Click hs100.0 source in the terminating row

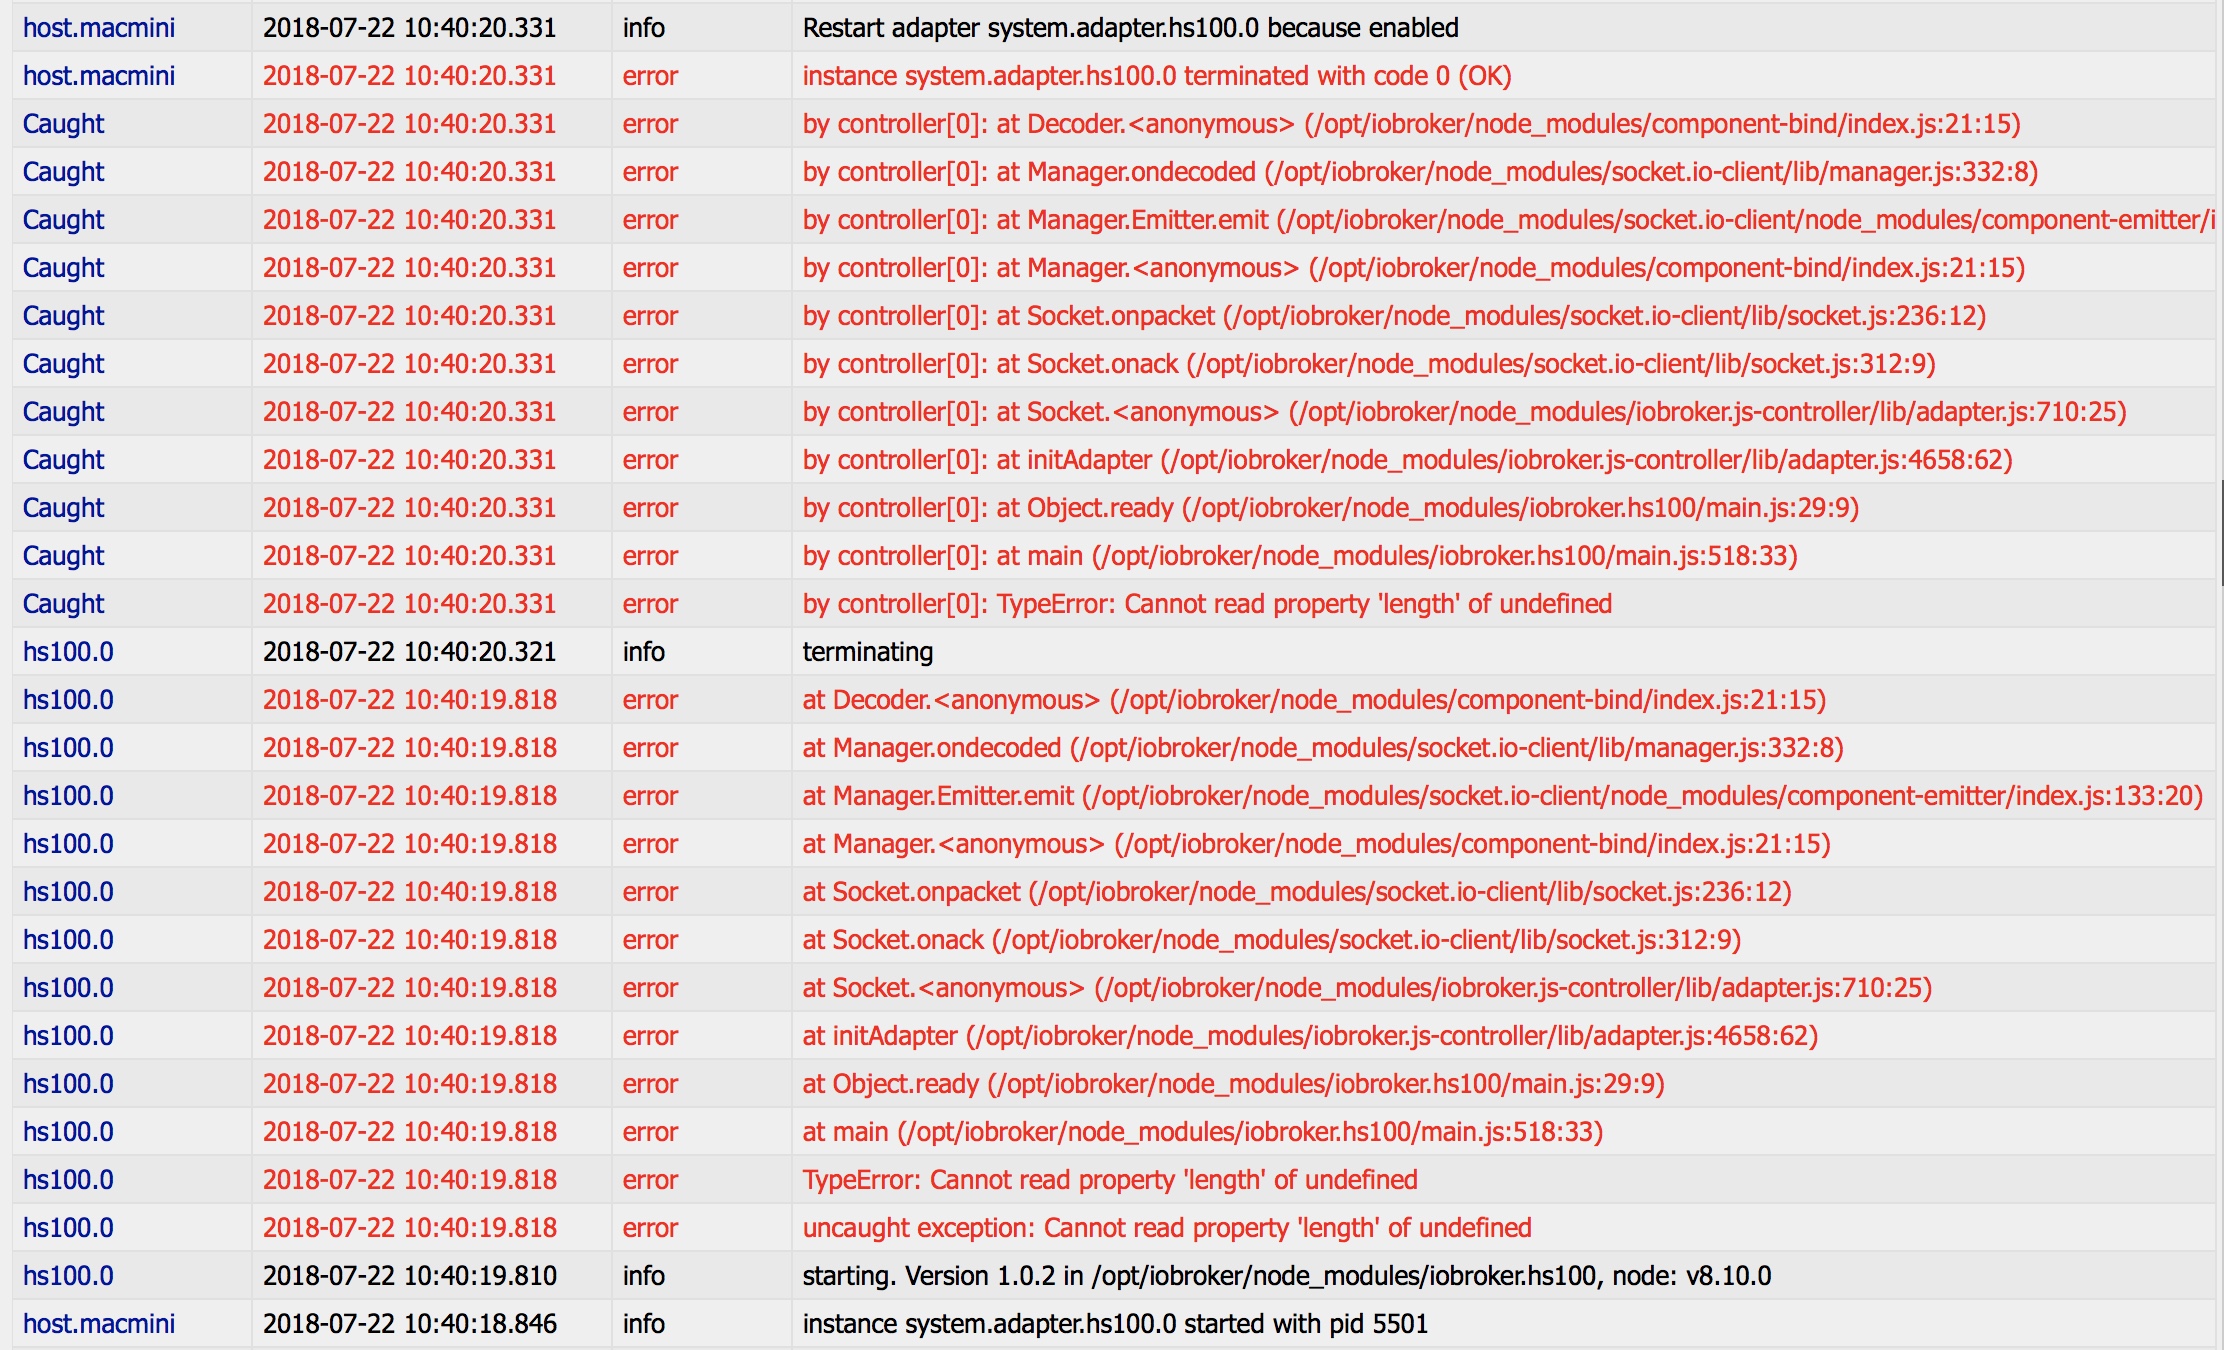68,652
